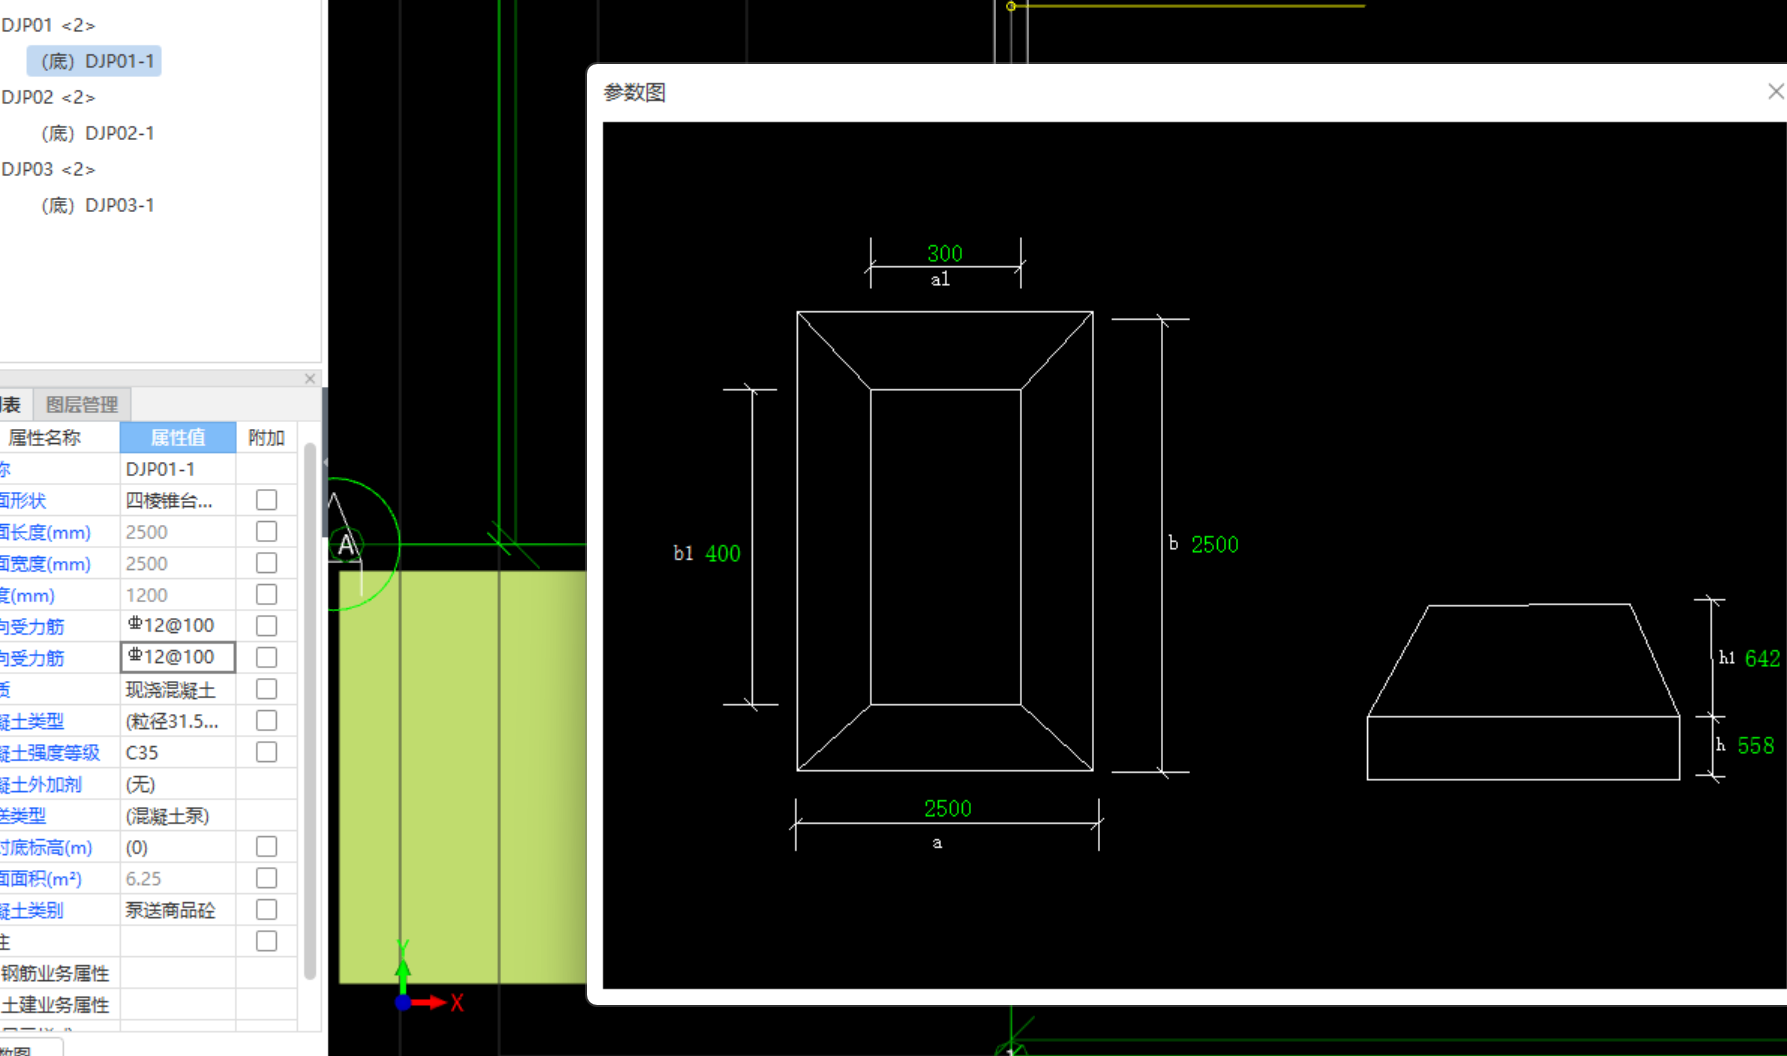Toggle checkbox in the C35 row
The width and height of the screenshot is (1787, 1056).
(266, 752)
